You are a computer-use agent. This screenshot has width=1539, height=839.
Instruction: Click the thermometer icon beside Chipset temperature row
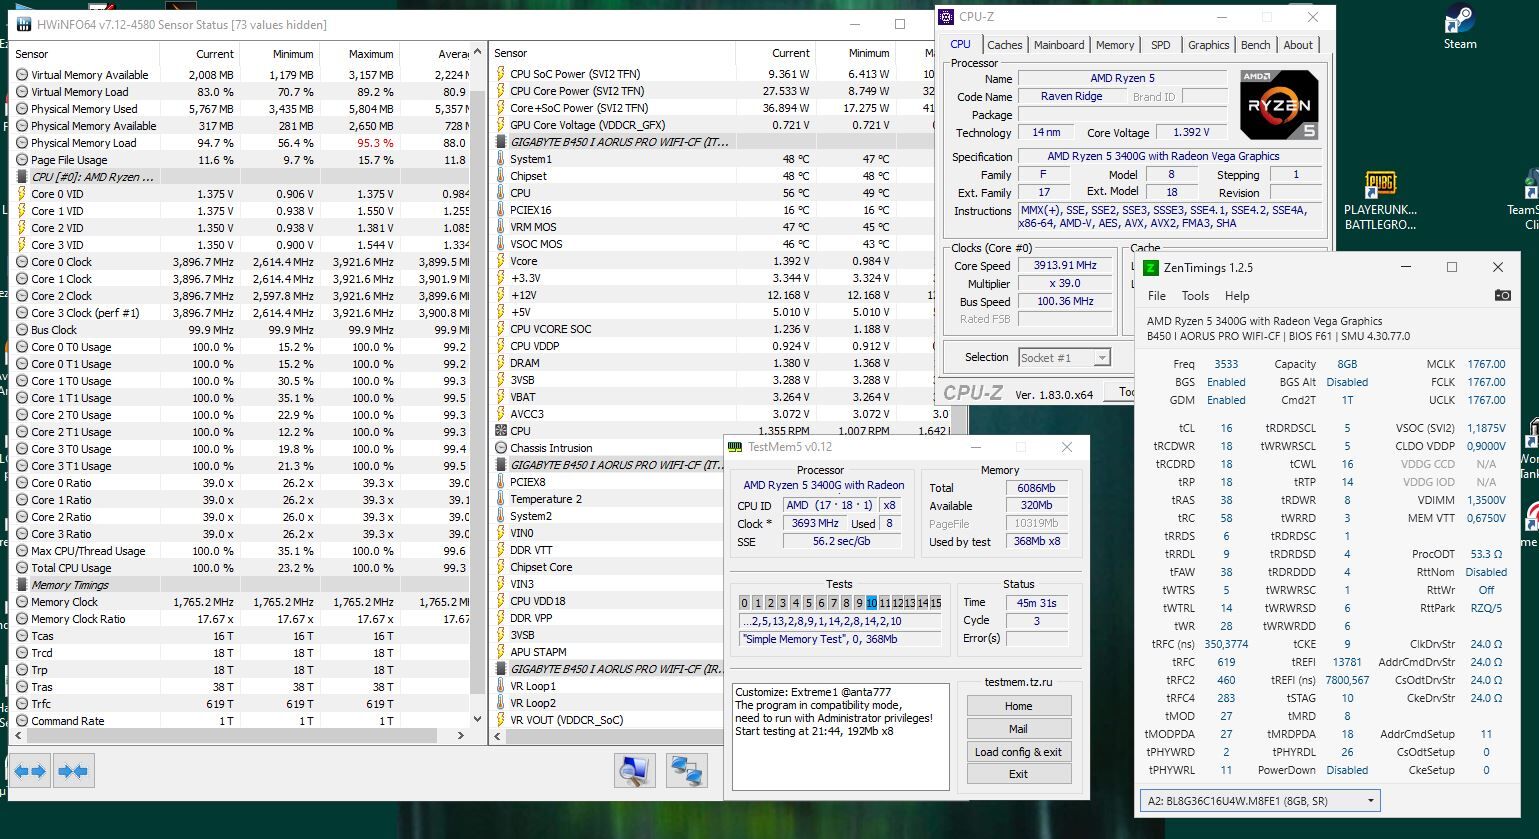(501, 176)
